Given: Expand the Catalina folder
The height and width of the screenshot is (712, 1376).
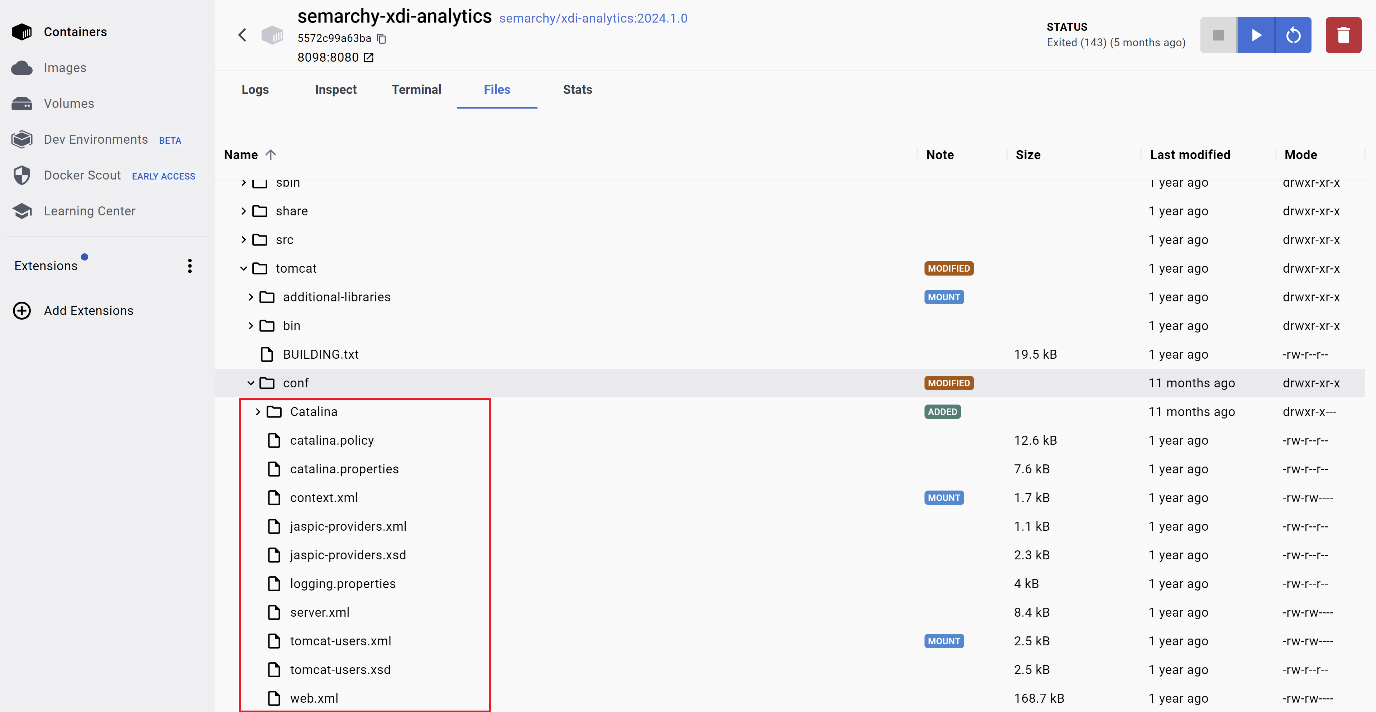Looking at the screenshot, I should point(258,412).
